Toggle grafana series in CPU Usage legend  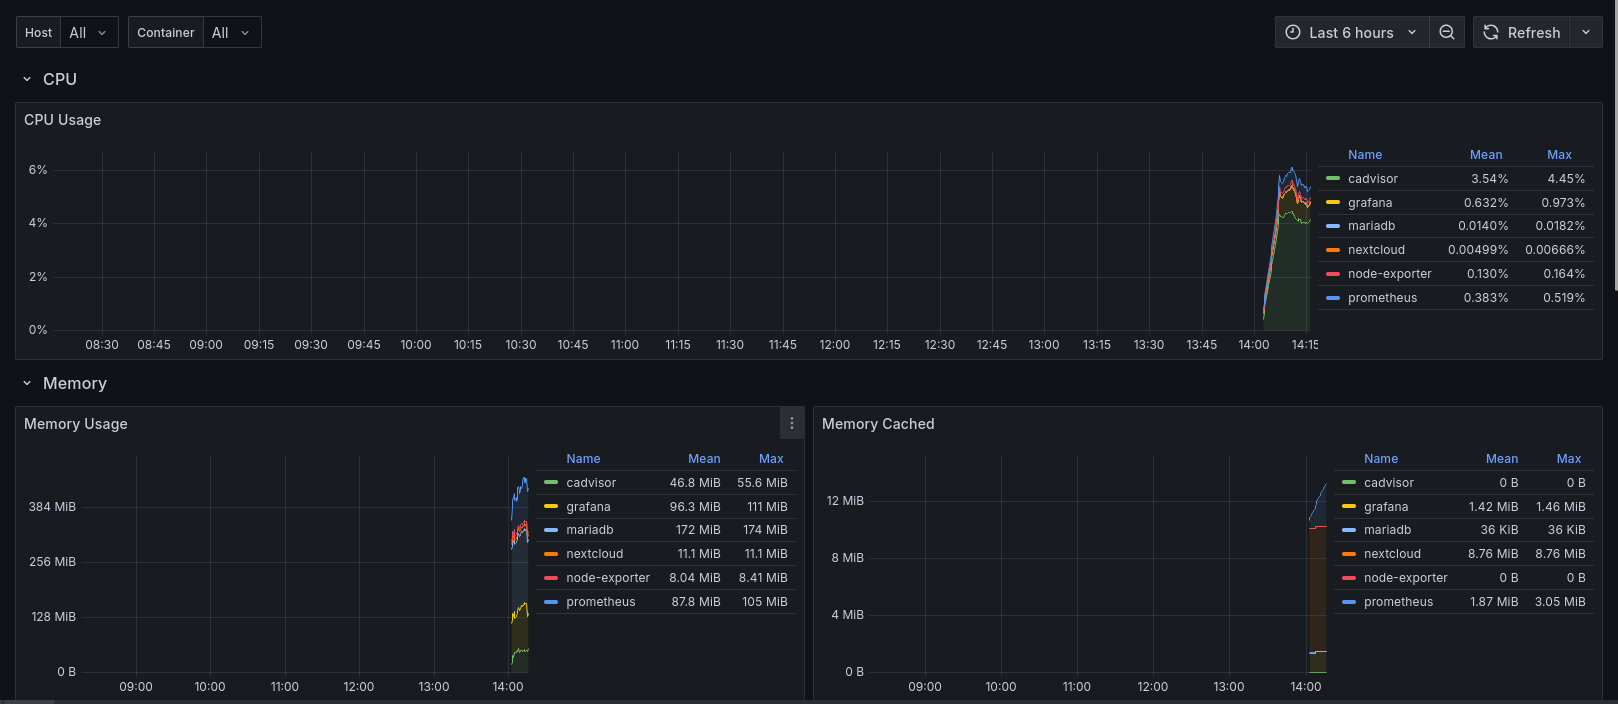(1369, 203)
